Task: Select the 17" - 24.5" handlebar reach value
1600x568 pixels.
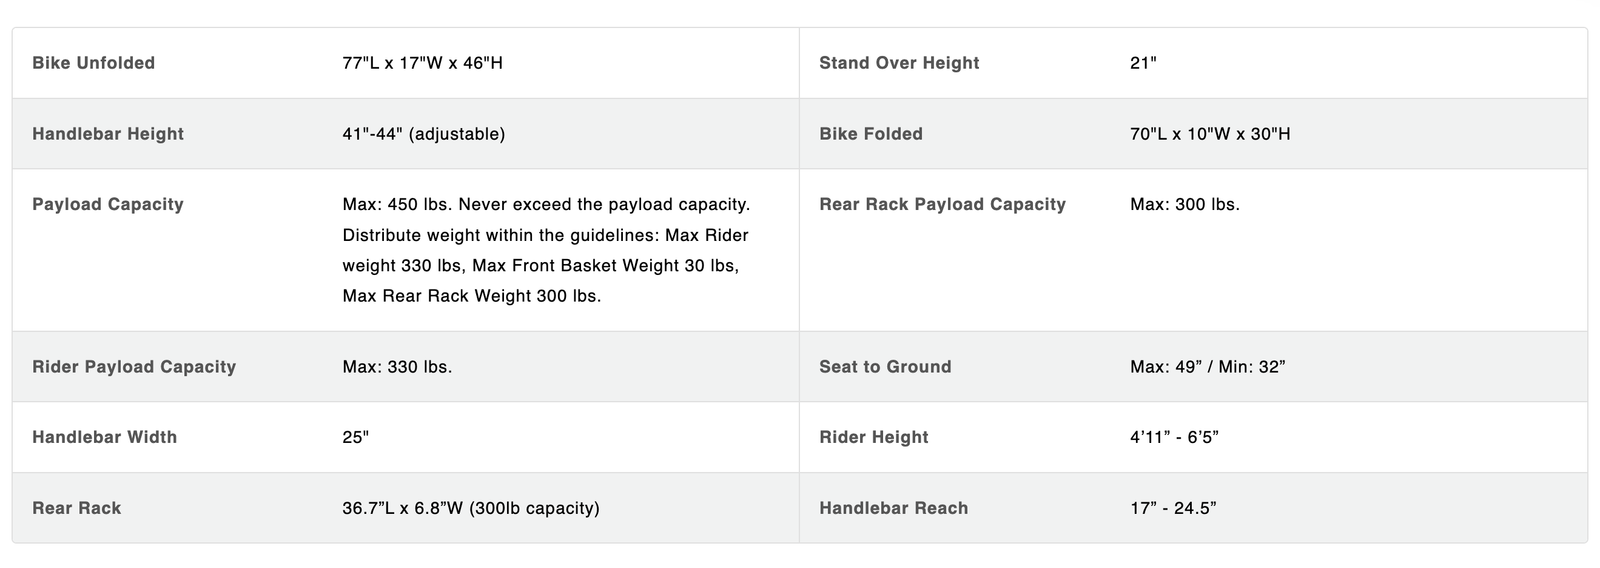Action: click(x=1173, y=508)
